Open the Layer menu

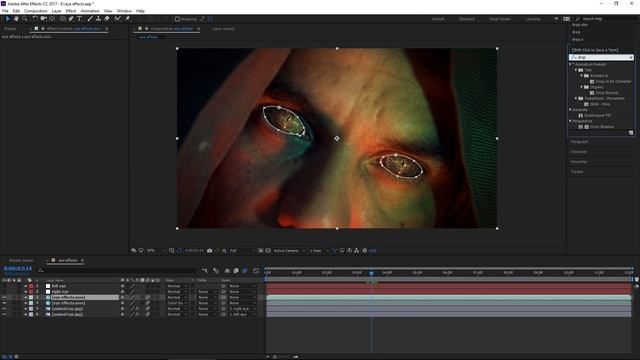pos(57,11)
